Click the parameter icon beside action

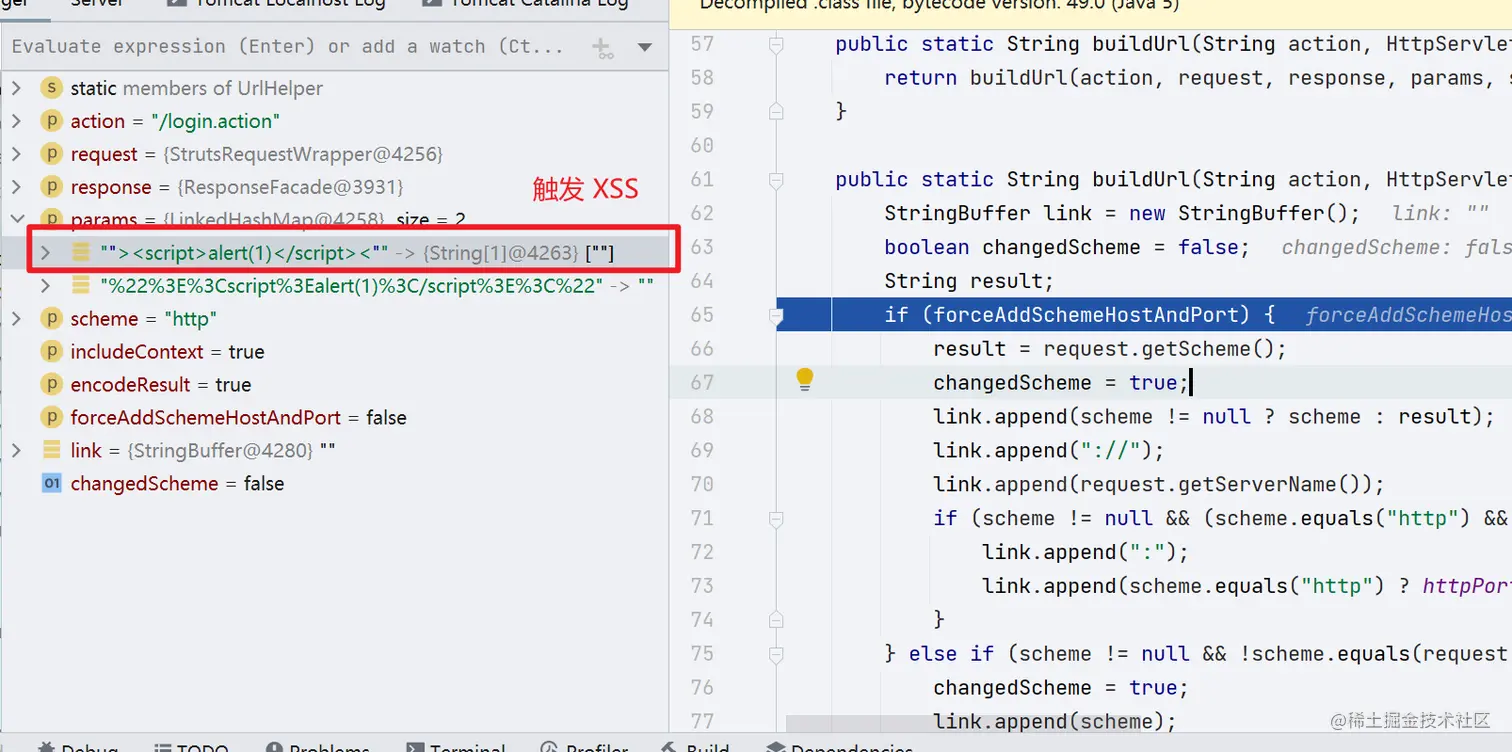coord(51,121)
